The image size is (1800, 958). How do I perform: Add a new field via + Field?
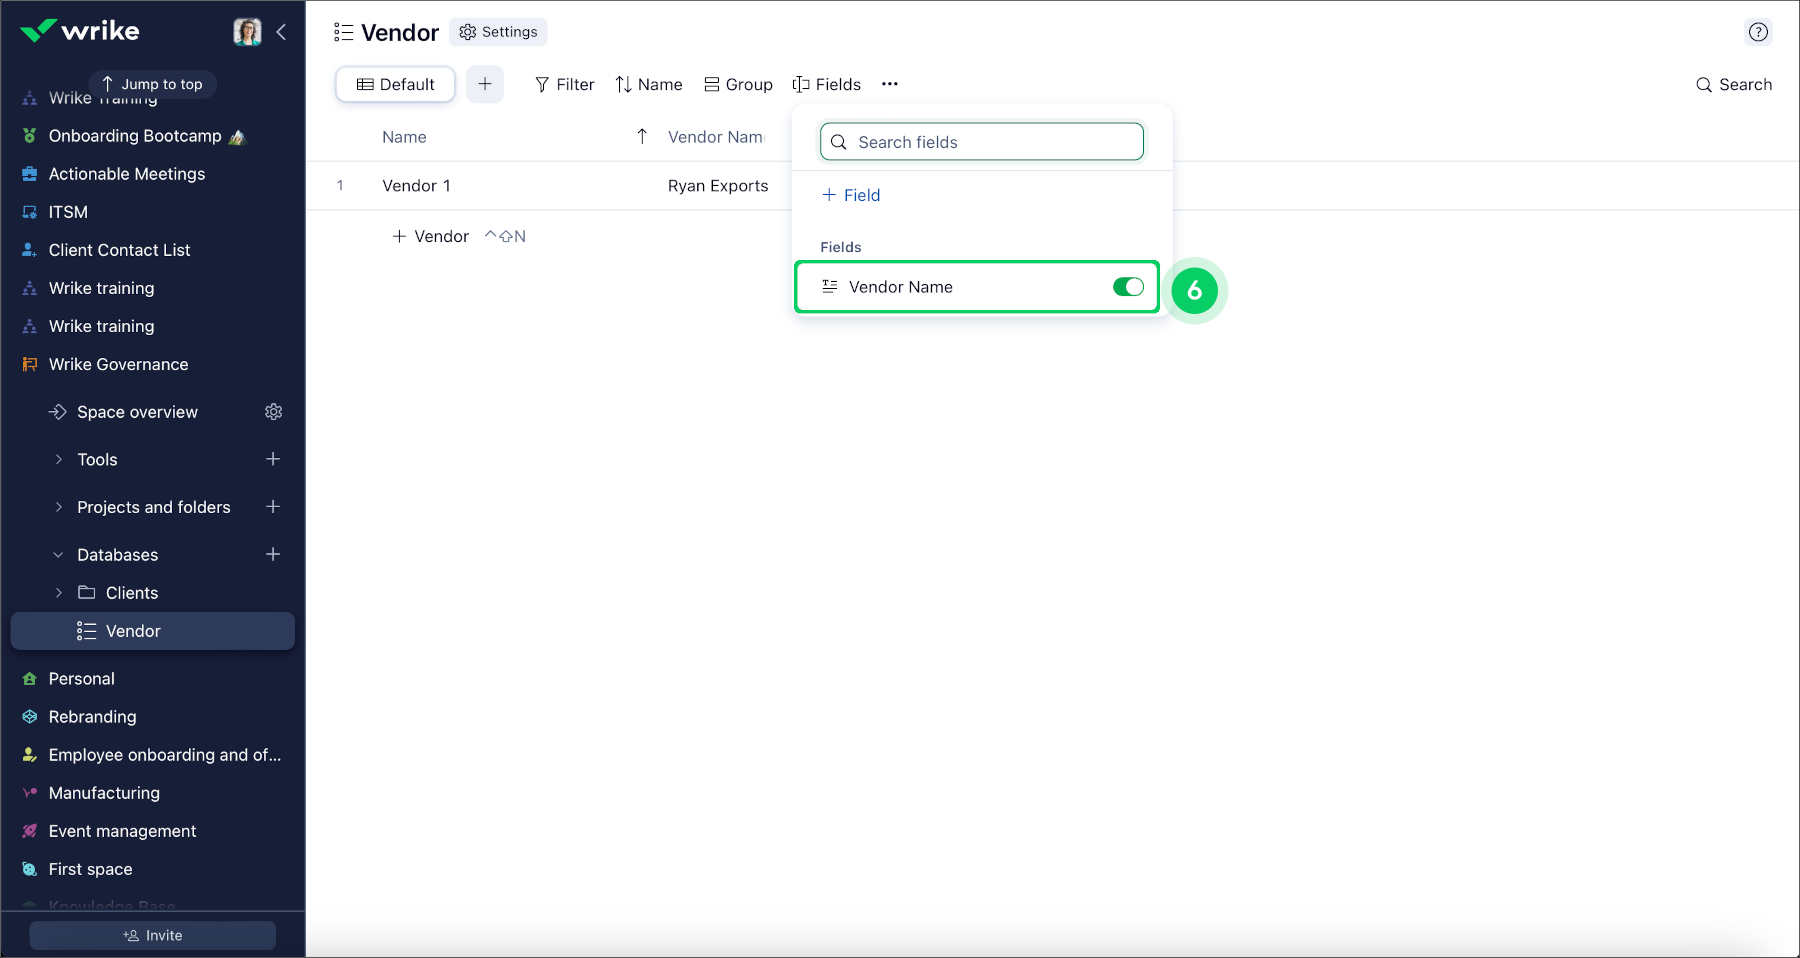850,195
